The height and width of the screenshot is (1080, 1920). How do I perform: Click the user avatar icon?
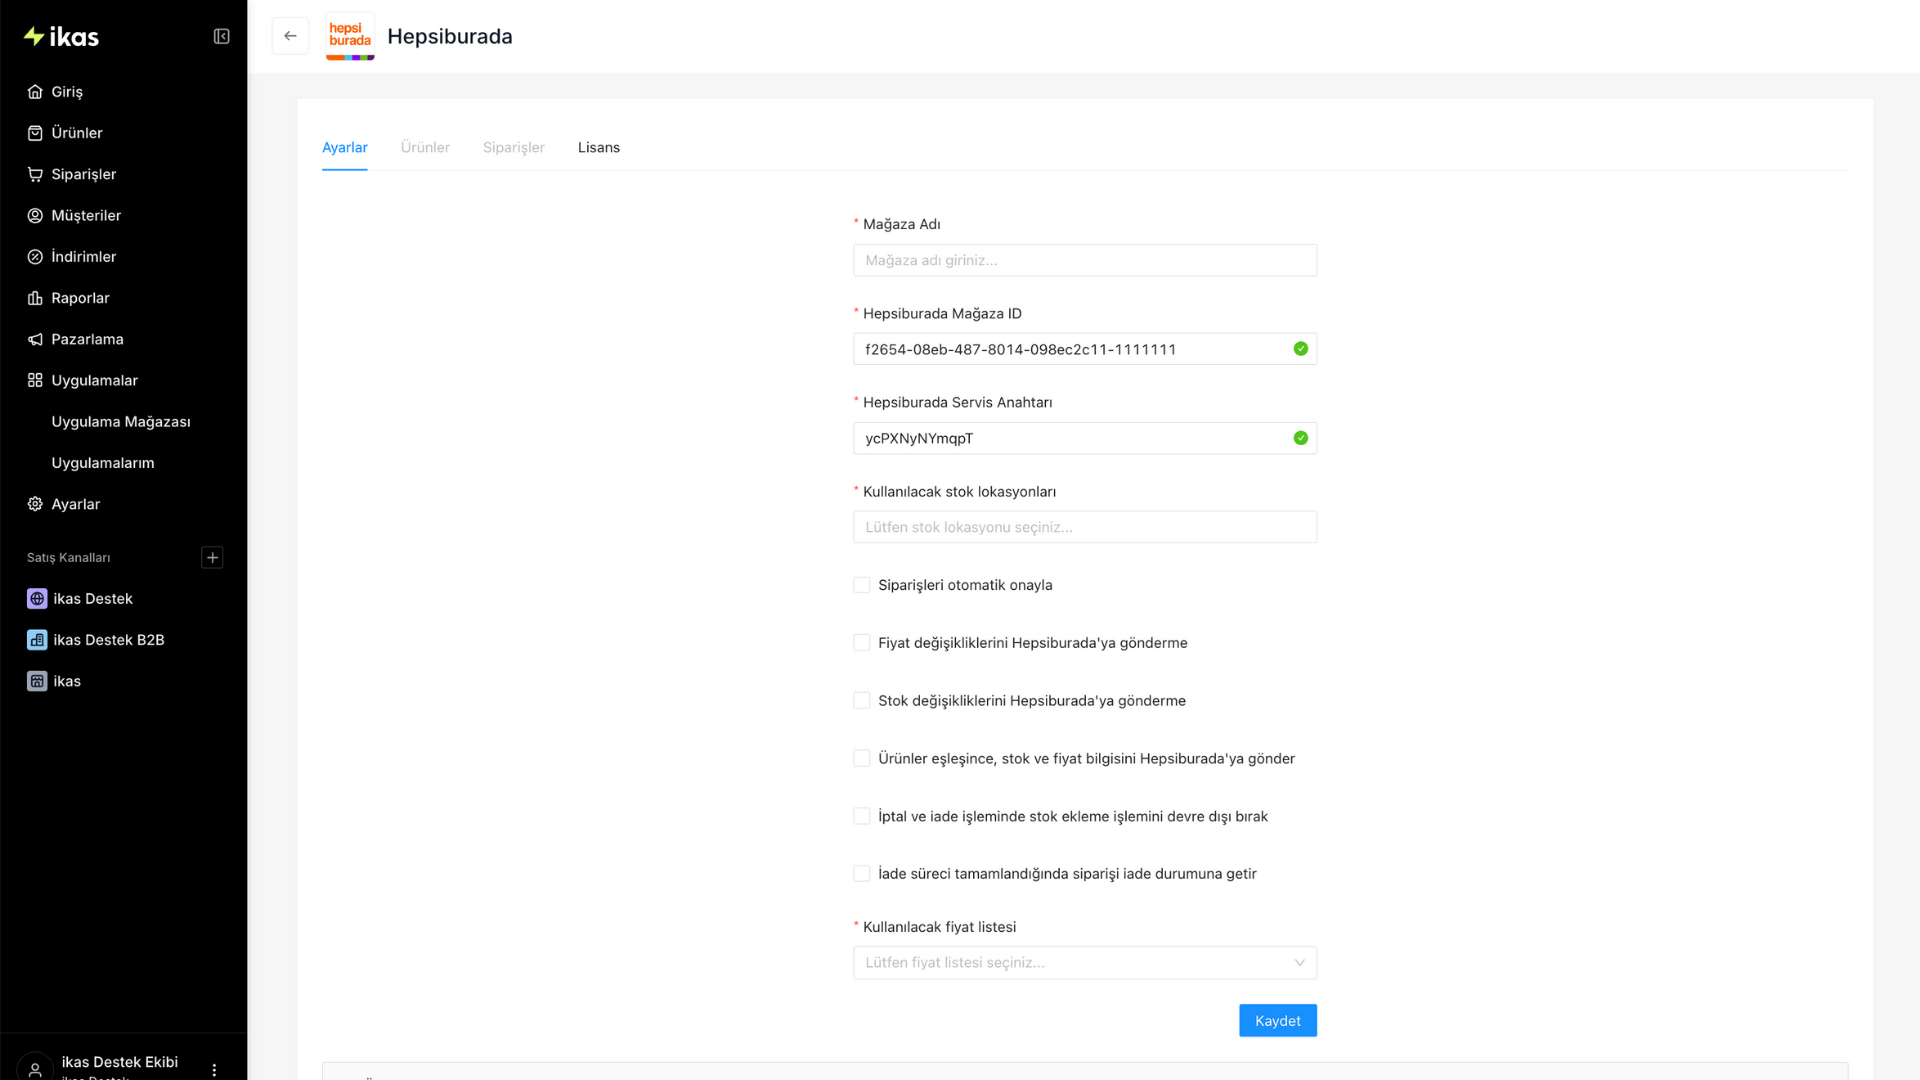[35, 1068]
